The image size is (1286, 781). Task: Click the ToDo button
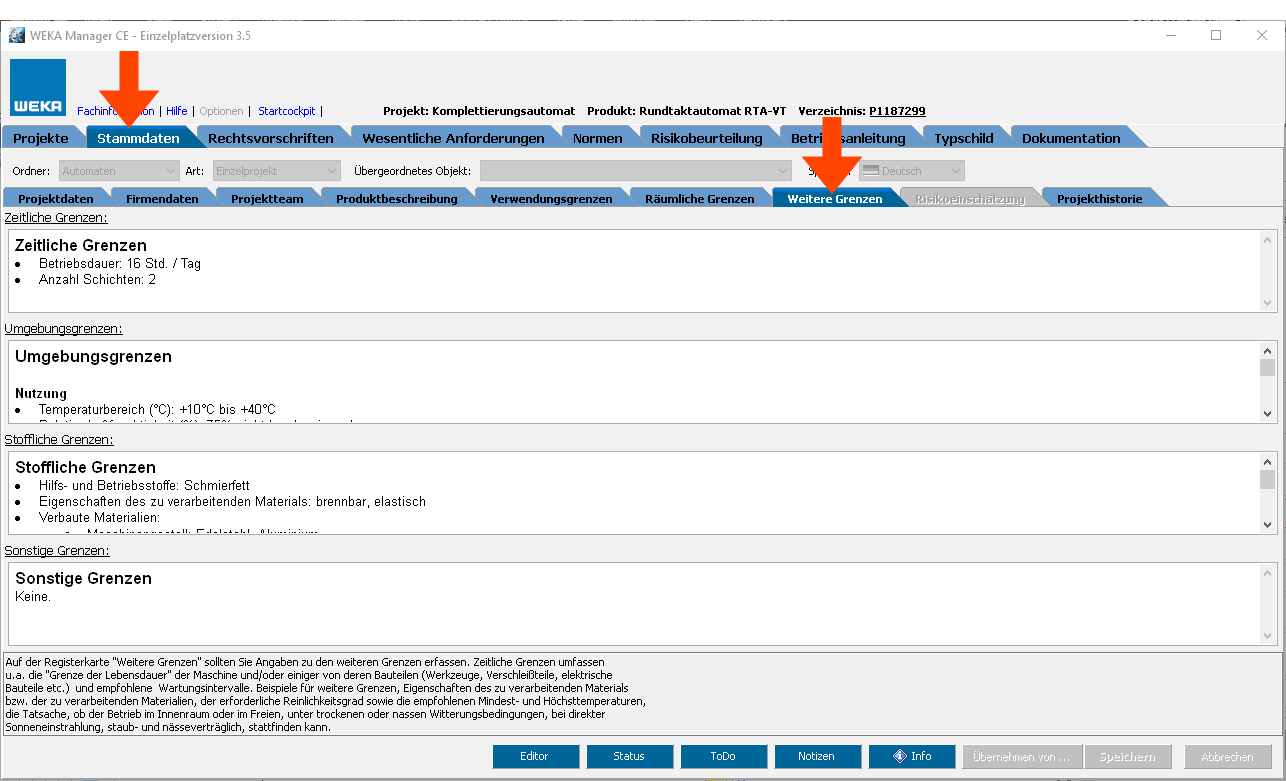coord(723,756)
